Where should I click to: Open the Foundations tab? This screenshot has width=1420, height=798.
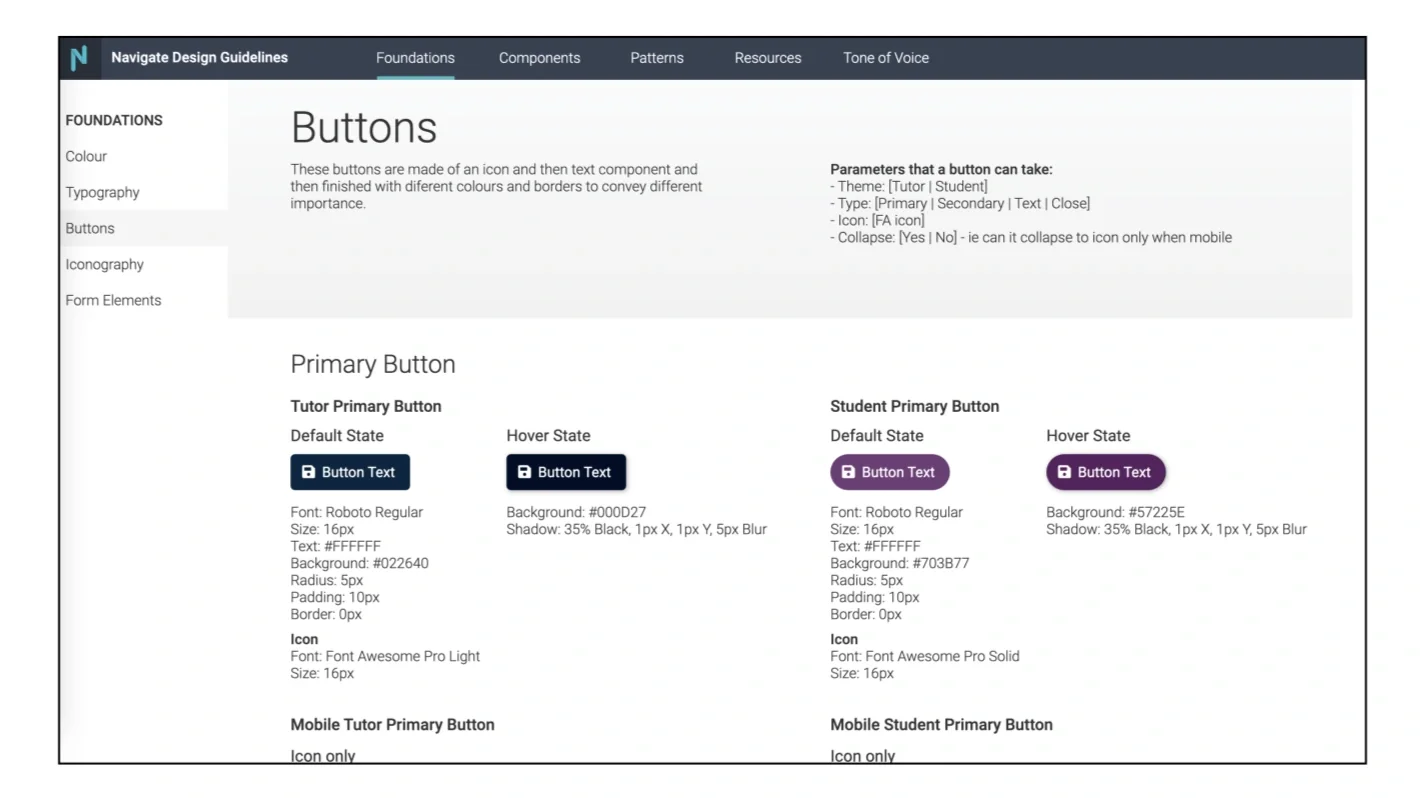click(x=415, y=58)
